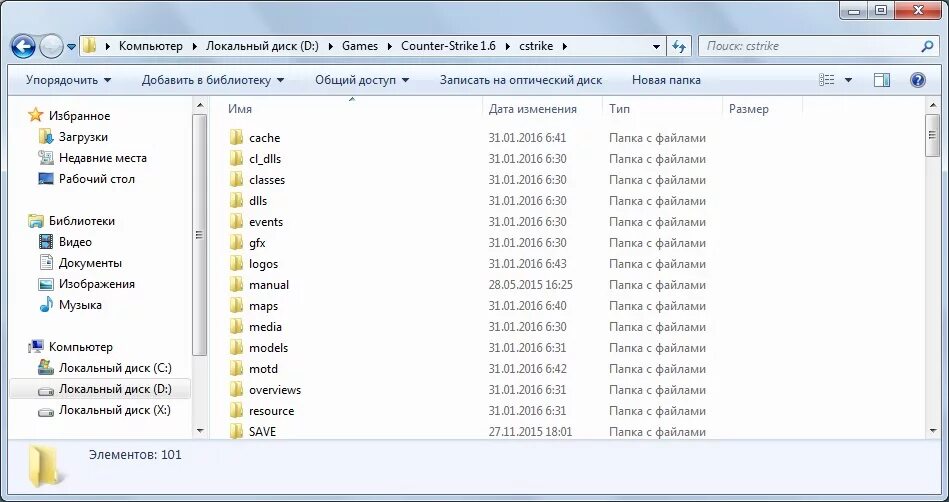The height and width of the screenshot is (502, 949).
Task: Select 'Компьютер' in the navigation pane
Action: pyautogui.click(x=80, y=347)
